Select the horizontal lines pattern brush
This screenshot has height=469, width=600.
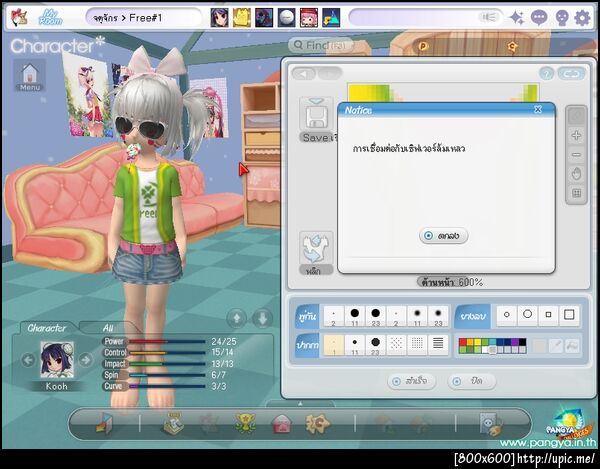click(x=438, y=344)
